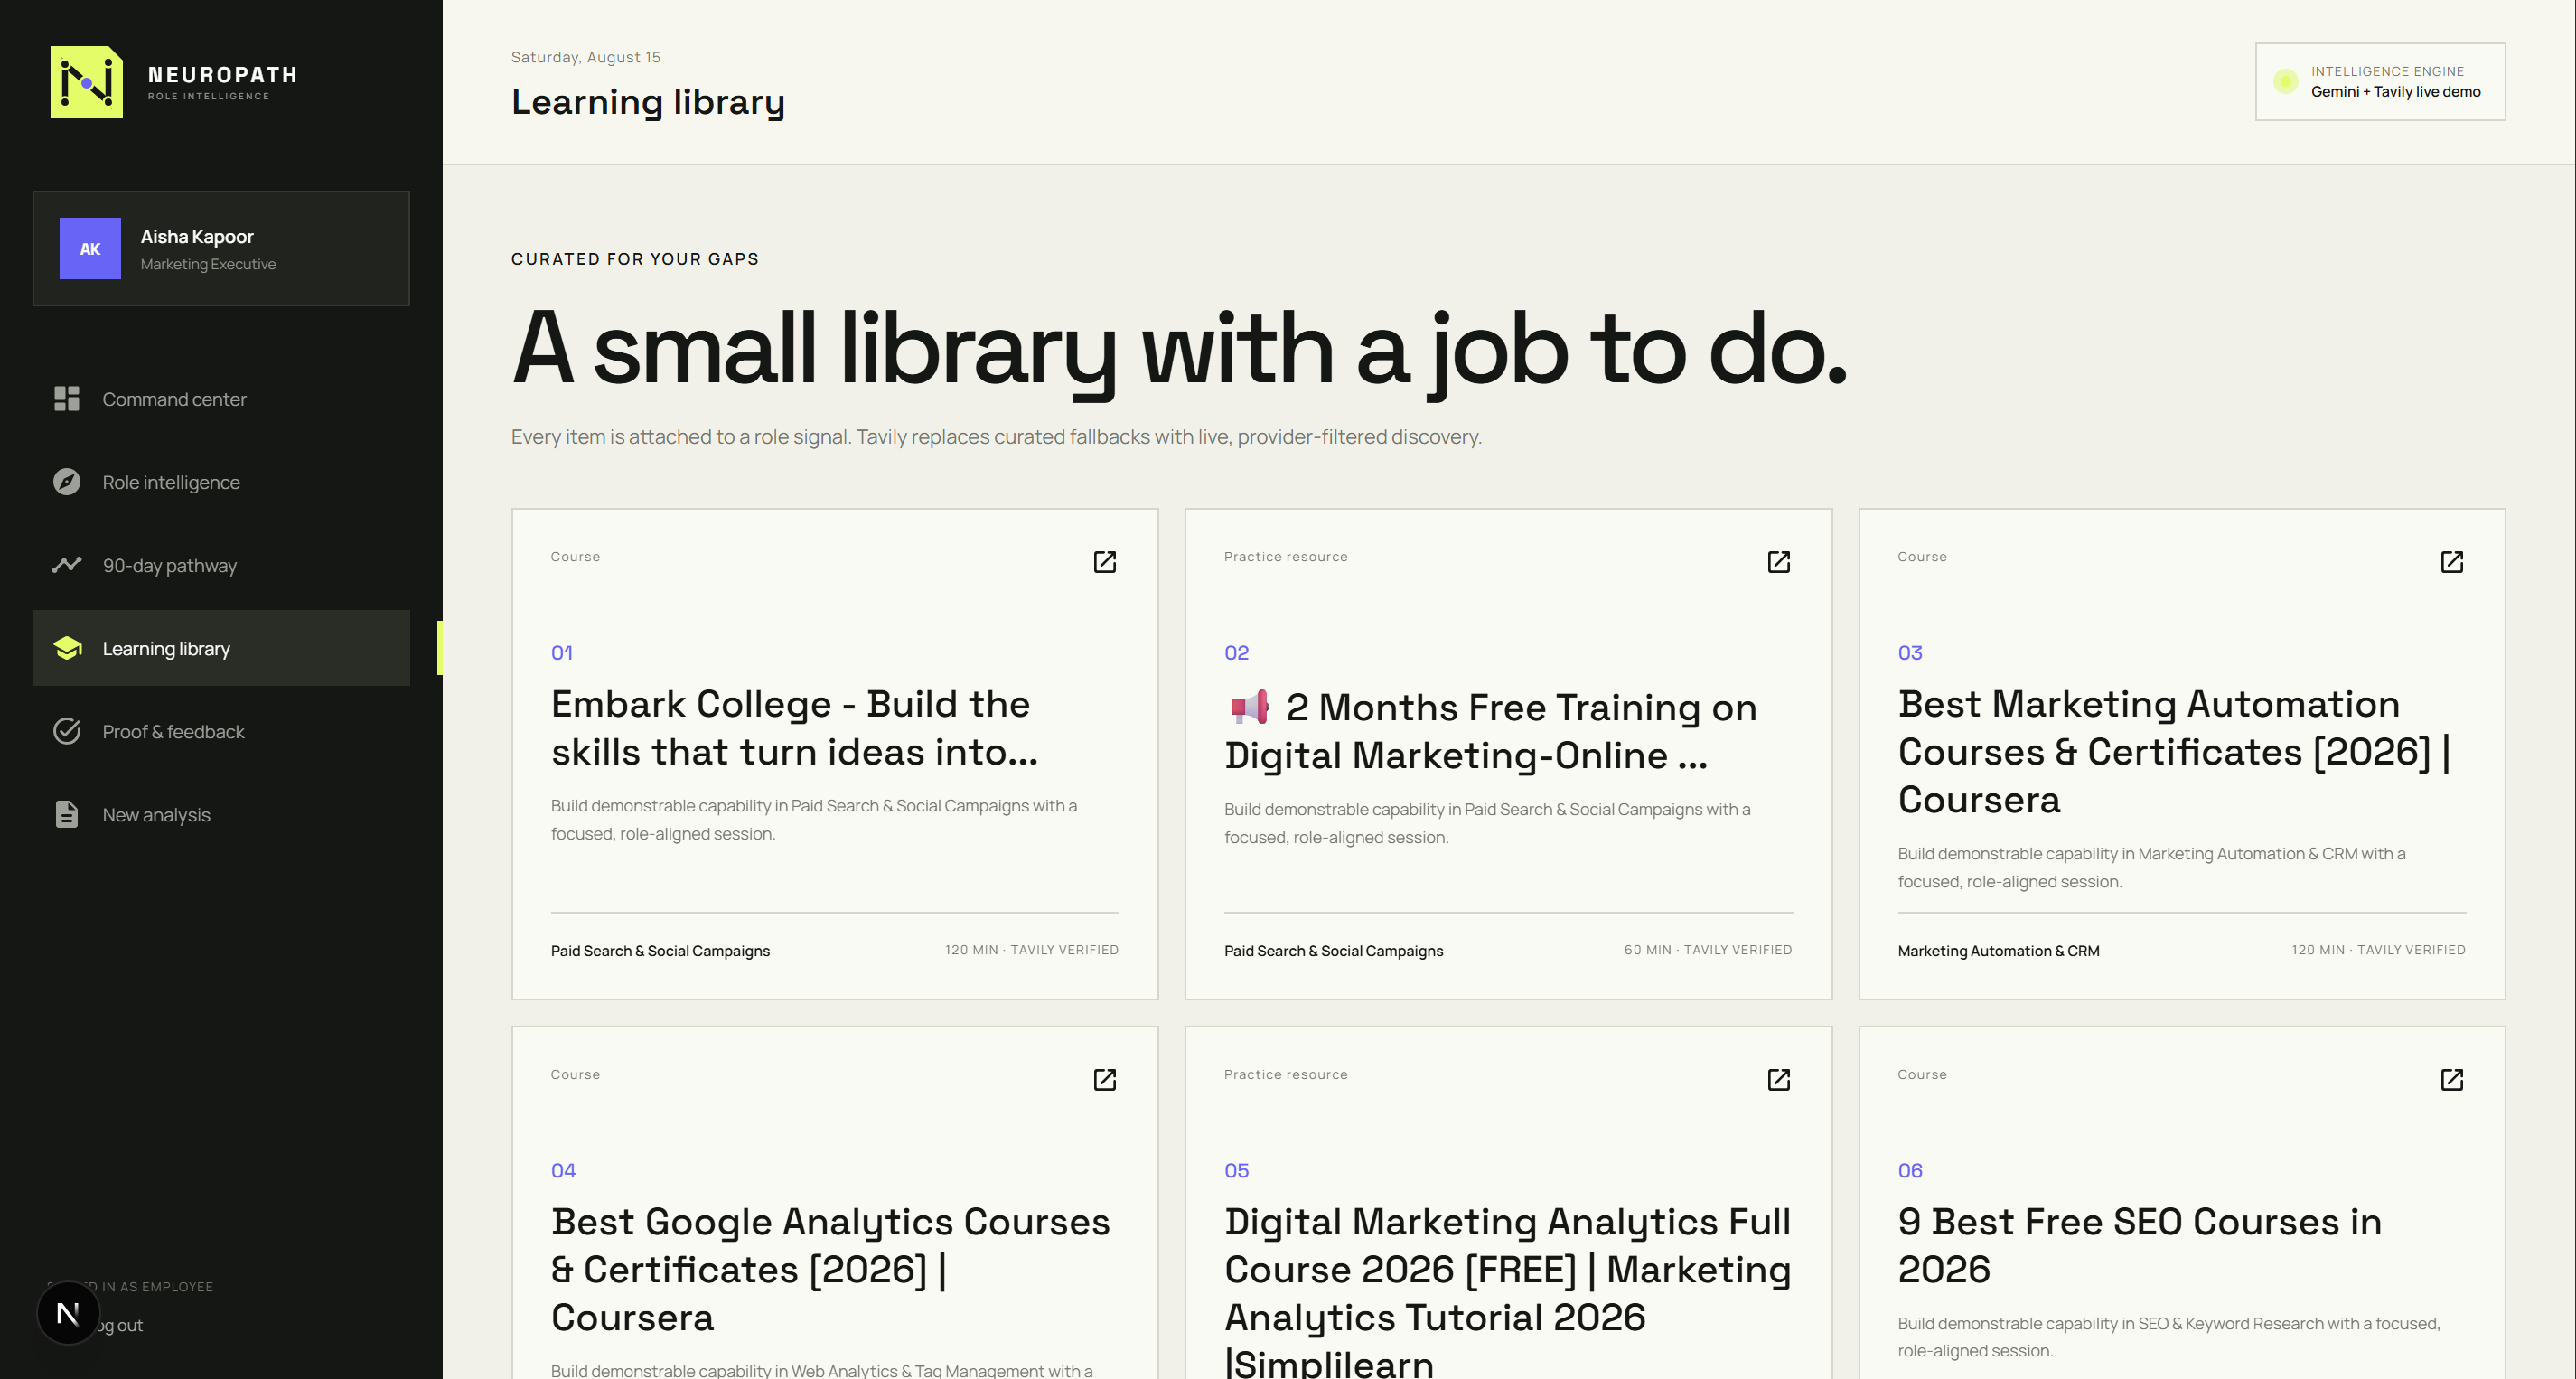The height and width of the screenshot is (1379, 2576).
Task: Open external link on 9 Best Free SEO card
Action: click(x=2451, y=1079)
